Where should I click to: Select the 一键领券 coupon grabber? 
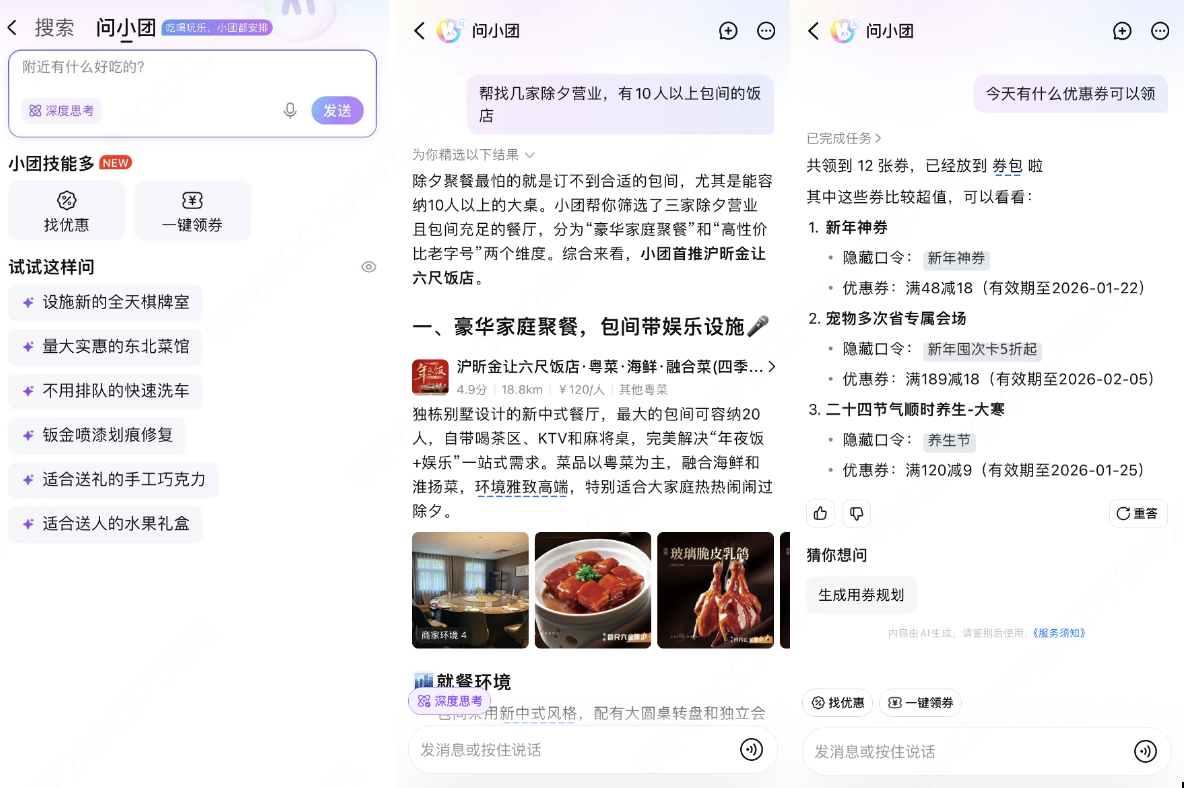coord(192,210)
